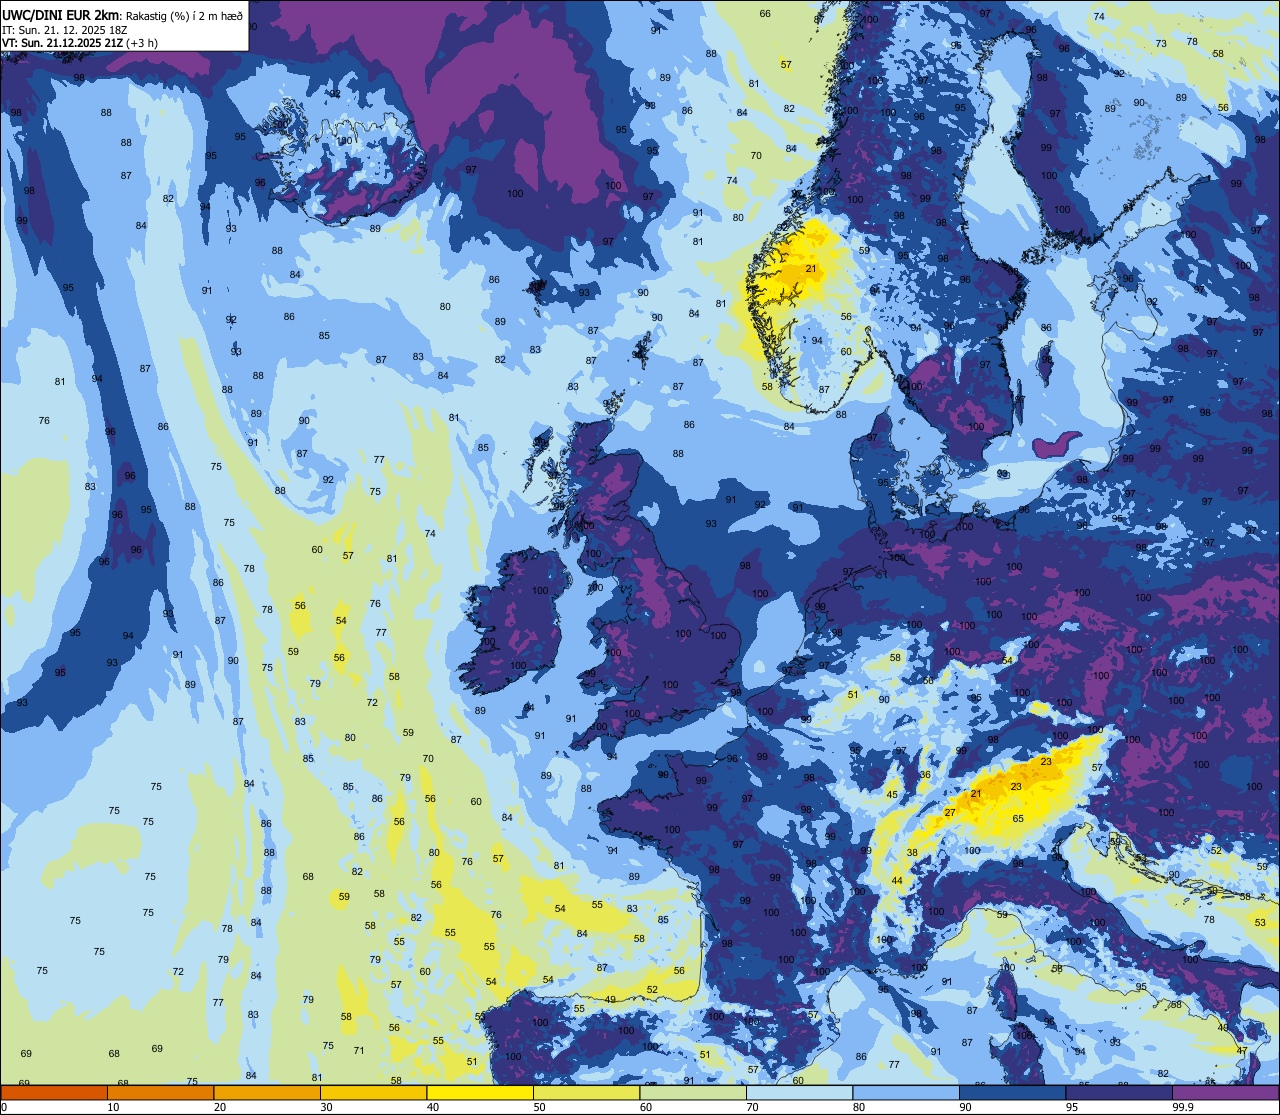This screenshot has width=1280, height=1115.
Task: Click the medium blue 90–95 legend swatch
Action: pyautogui.click(x=1012, y=1092)
